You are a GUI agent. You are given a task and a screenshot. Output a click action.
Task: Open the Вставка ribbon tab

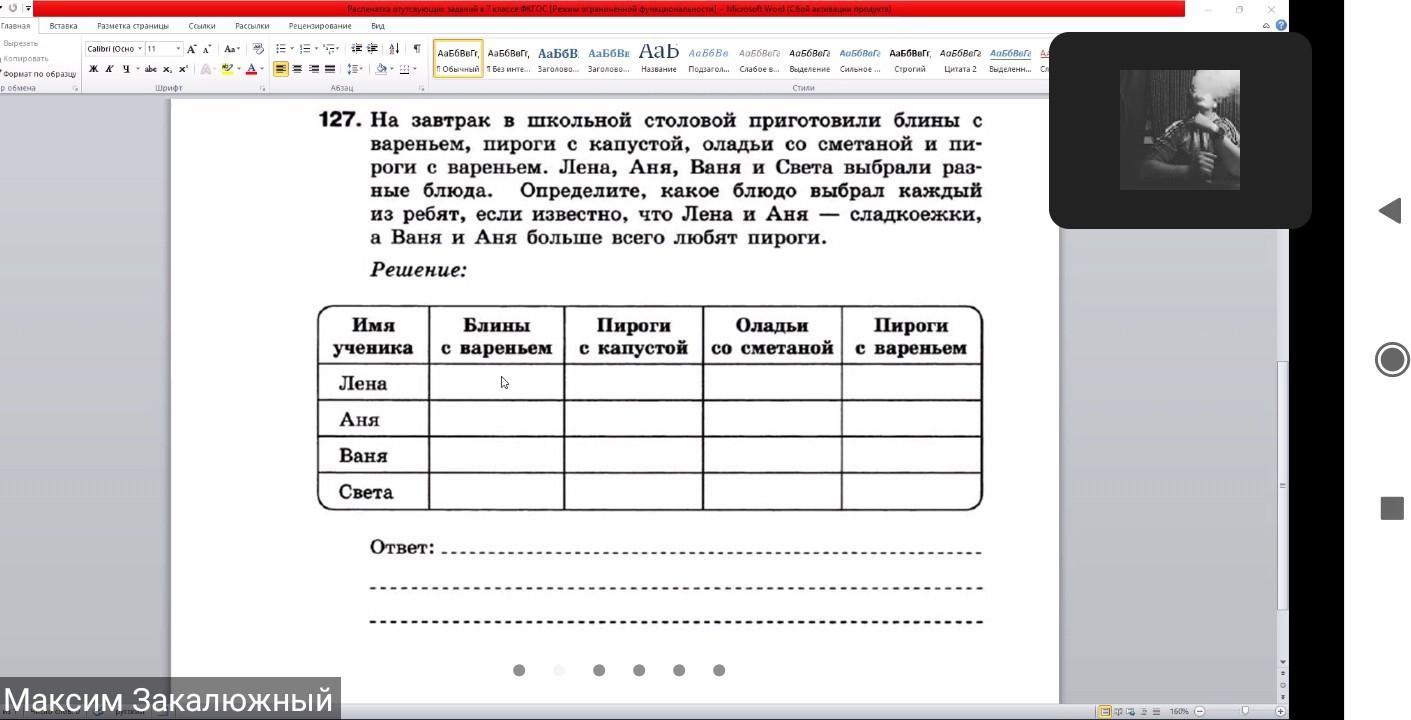tap(63, 26)
